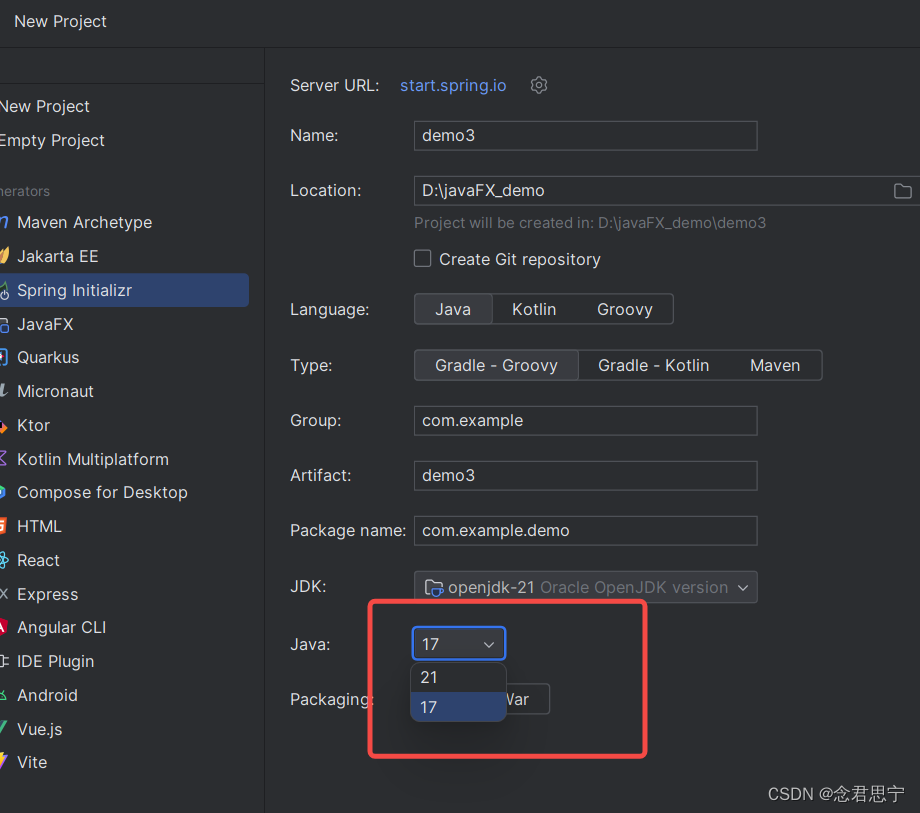Image resolution: width=920 pixels, height=813 pixels.
Task: Choose Java 21 from dropdown list
Action: (x=458, y=678)
